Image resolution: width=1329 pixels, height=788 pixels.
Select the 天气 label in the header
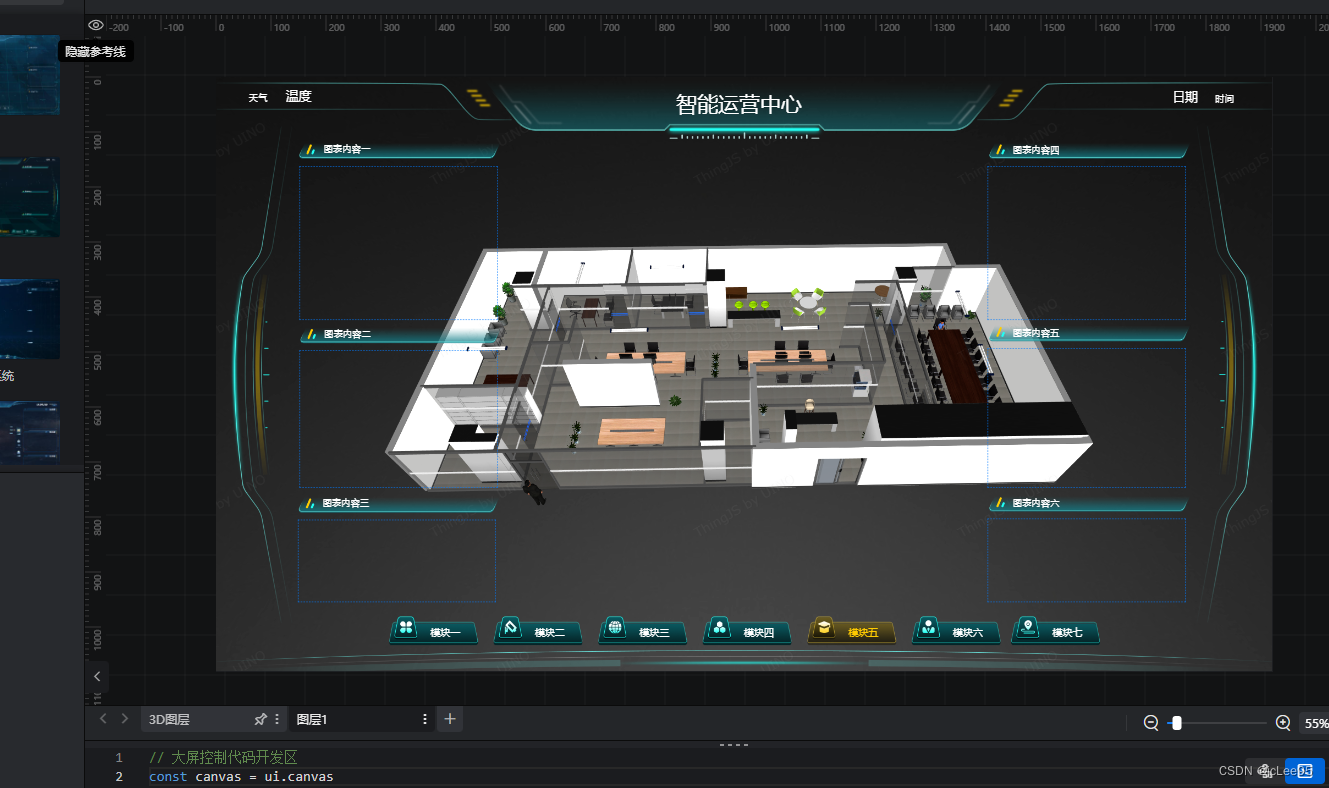click(258, 98)
